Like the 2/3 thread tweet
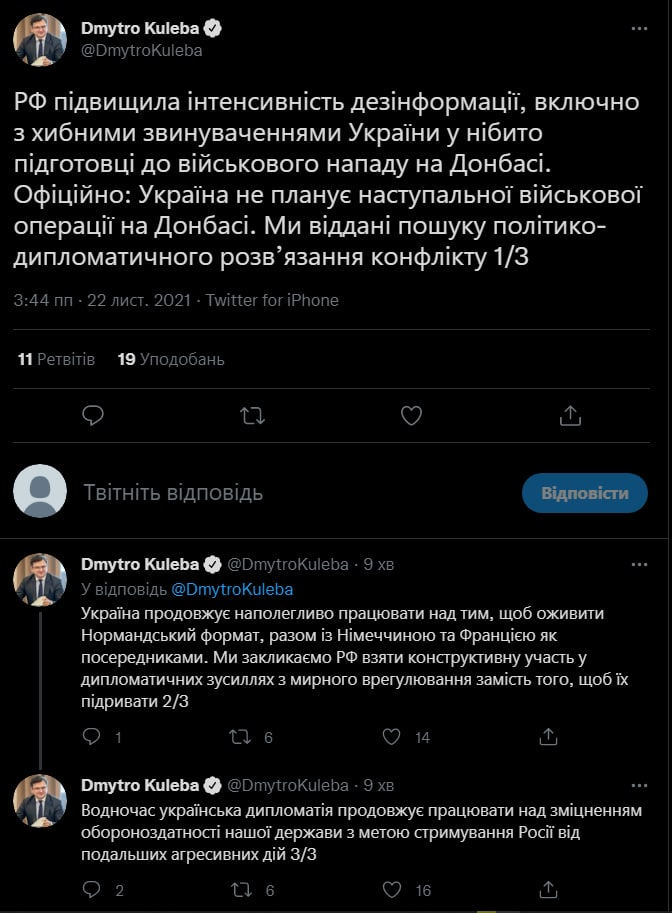 pos(393,737)
